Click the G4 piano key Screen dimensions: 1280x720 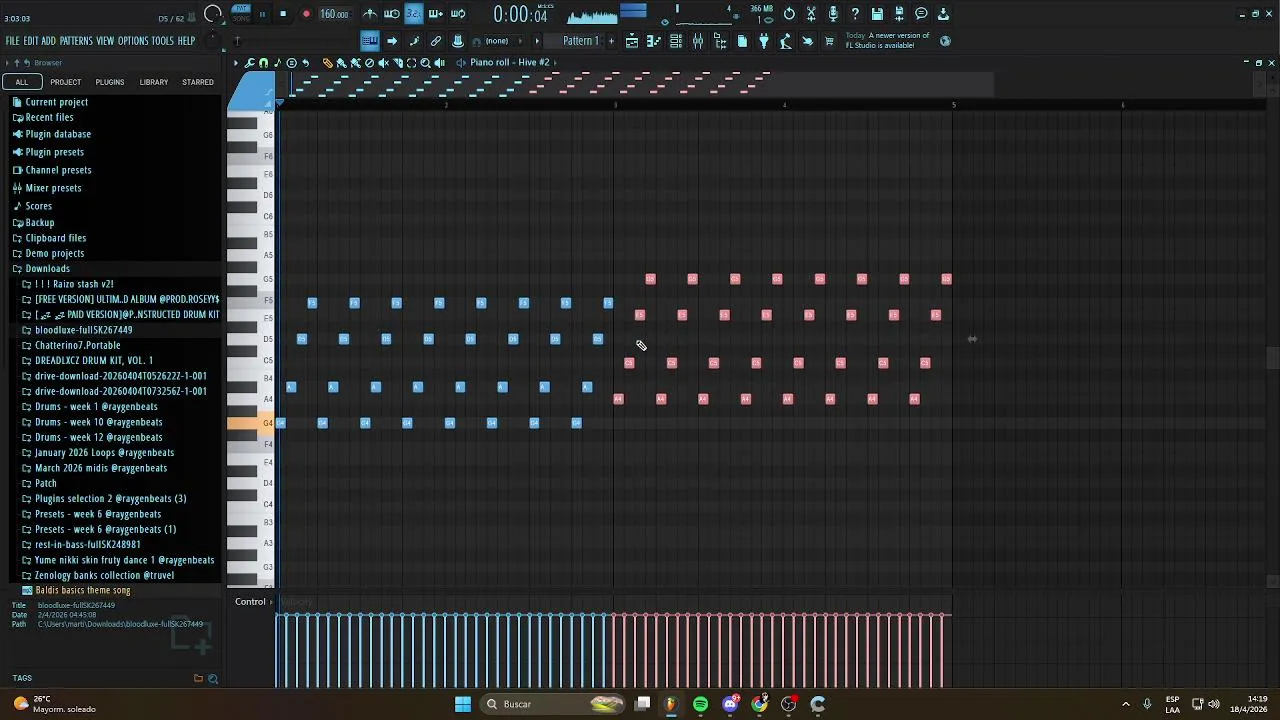(252, 423)
